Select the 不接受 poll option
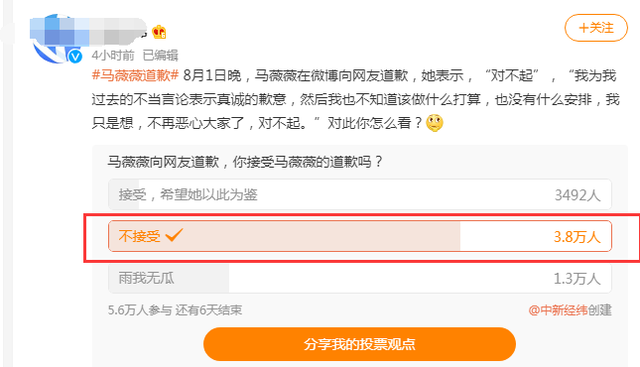 tap(360, 236)
